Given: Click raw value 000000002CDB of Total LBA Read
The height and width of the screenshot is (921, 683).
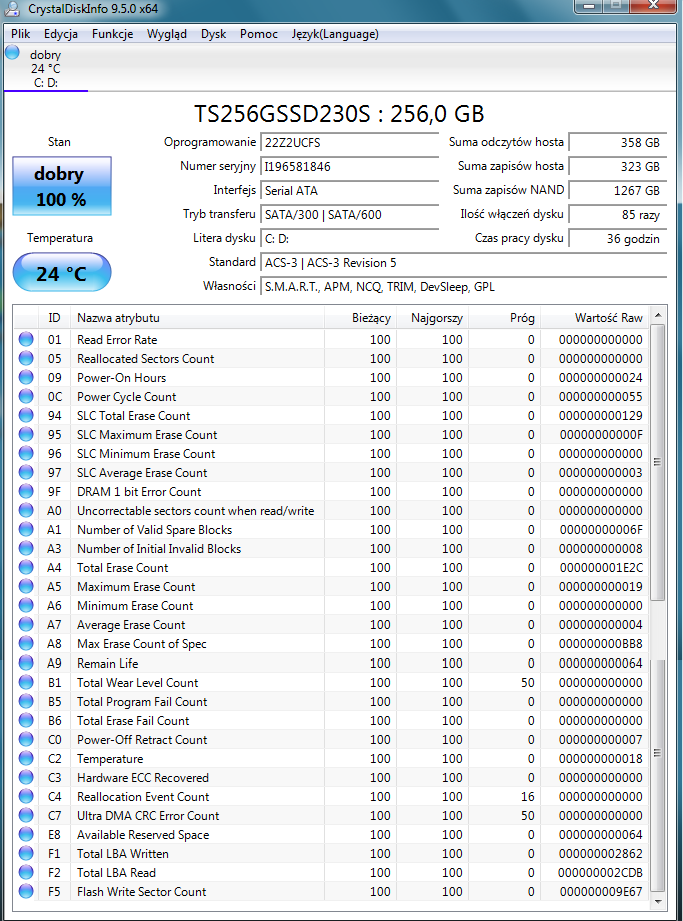Looking at the screenshot, I should point(600,873).
